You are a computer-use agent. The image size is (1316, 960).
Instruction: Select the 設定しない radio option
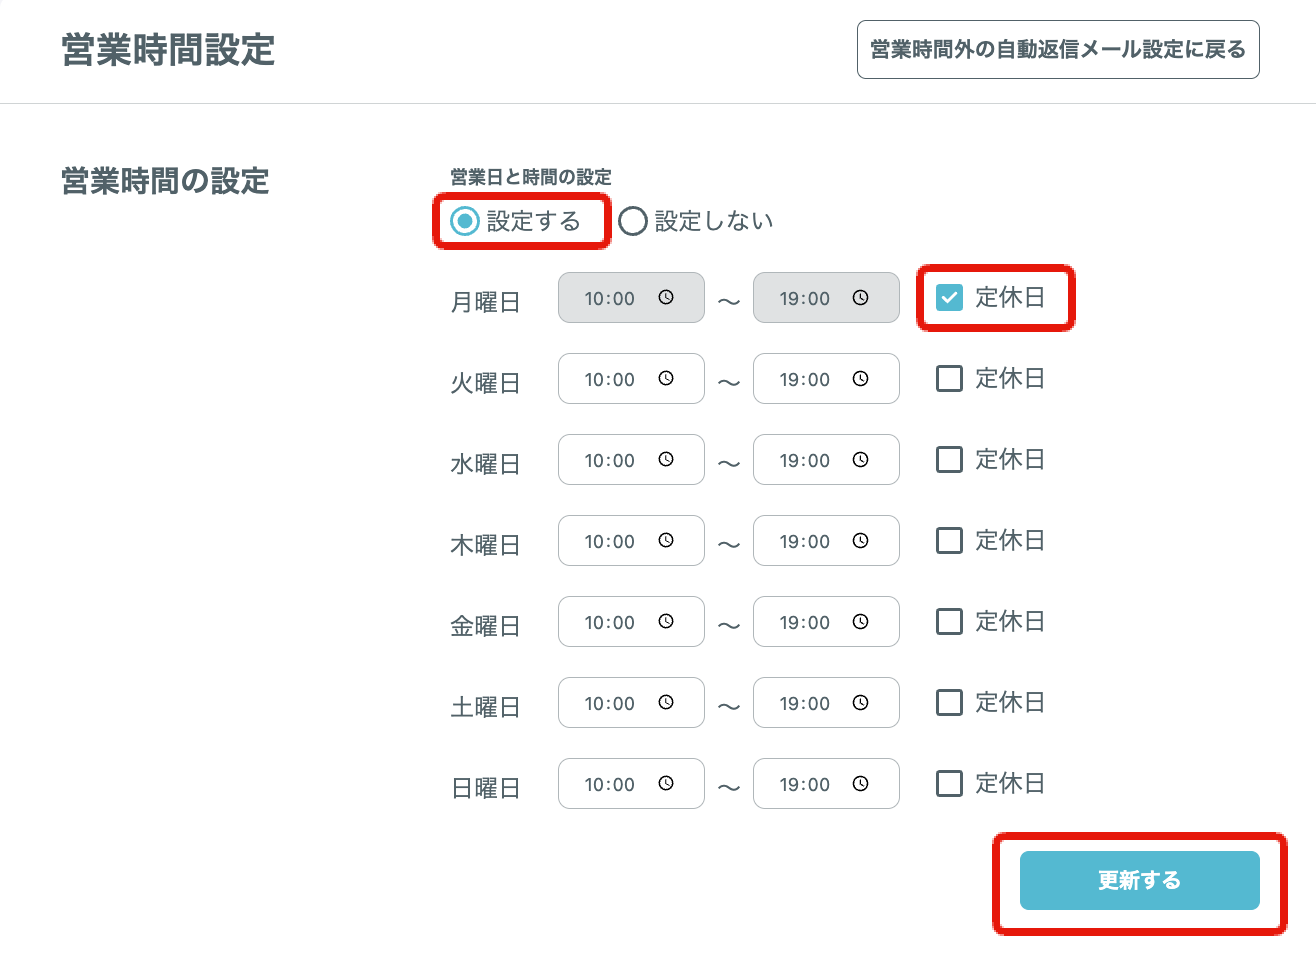633,221
